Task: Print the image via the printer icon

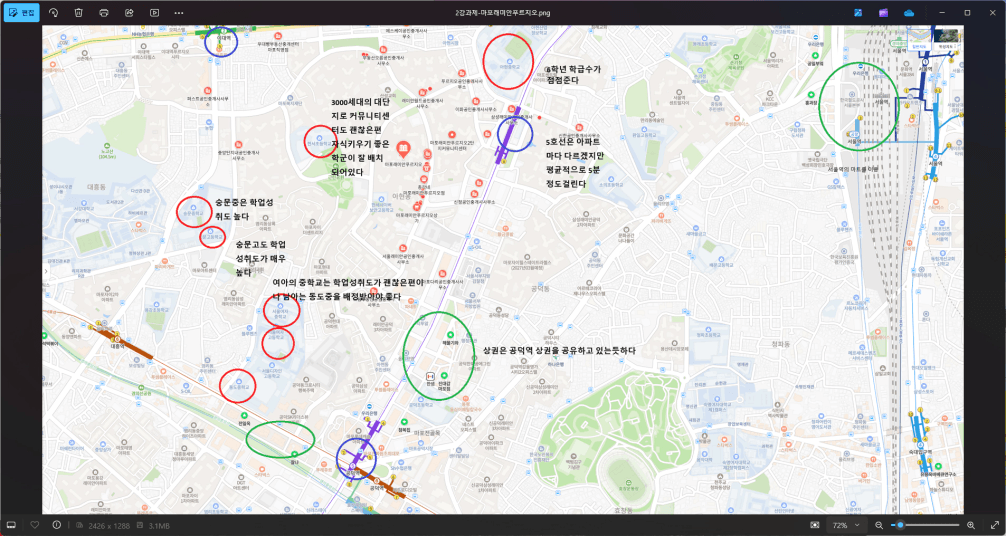Action: point(104,12)
